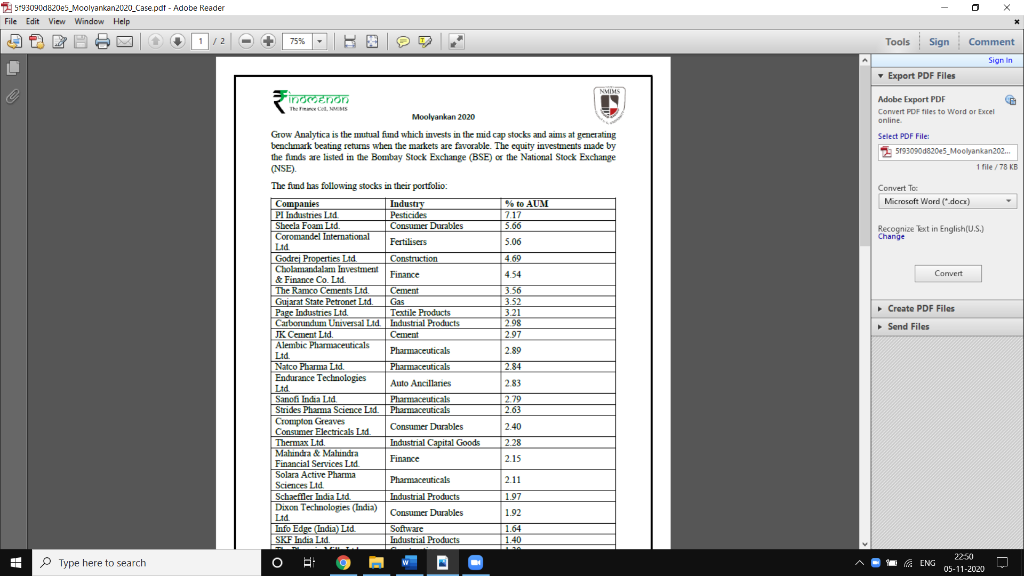This screenshot has height=576, width=1024.
Task: Zoom in on the document
Action: click(266, 41)
